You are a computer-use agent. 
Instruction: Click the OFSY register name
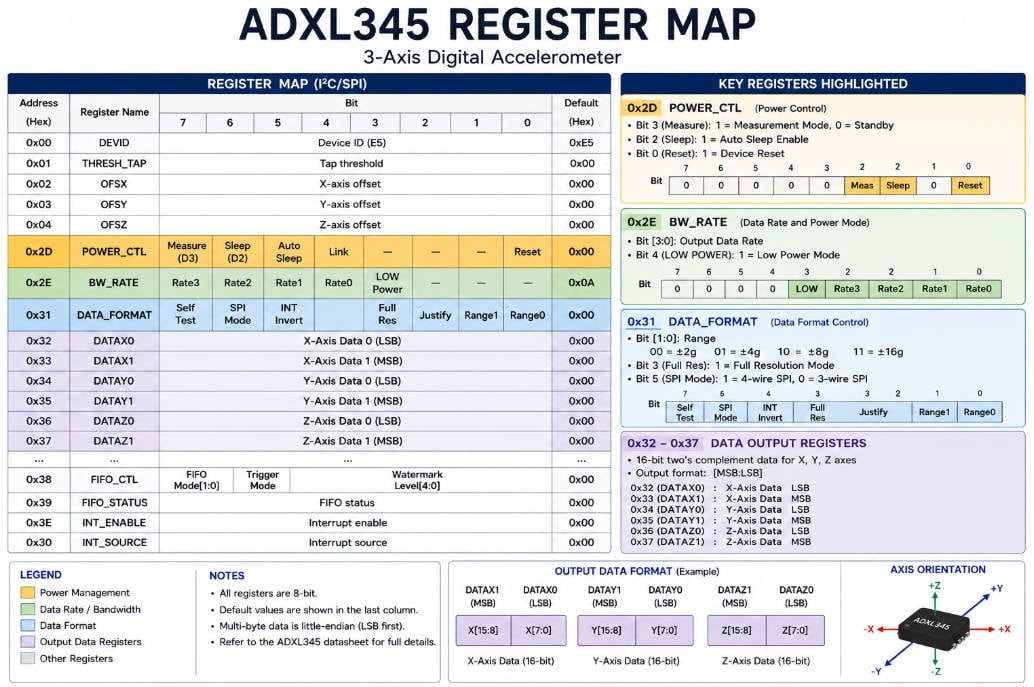pos(114,204)
